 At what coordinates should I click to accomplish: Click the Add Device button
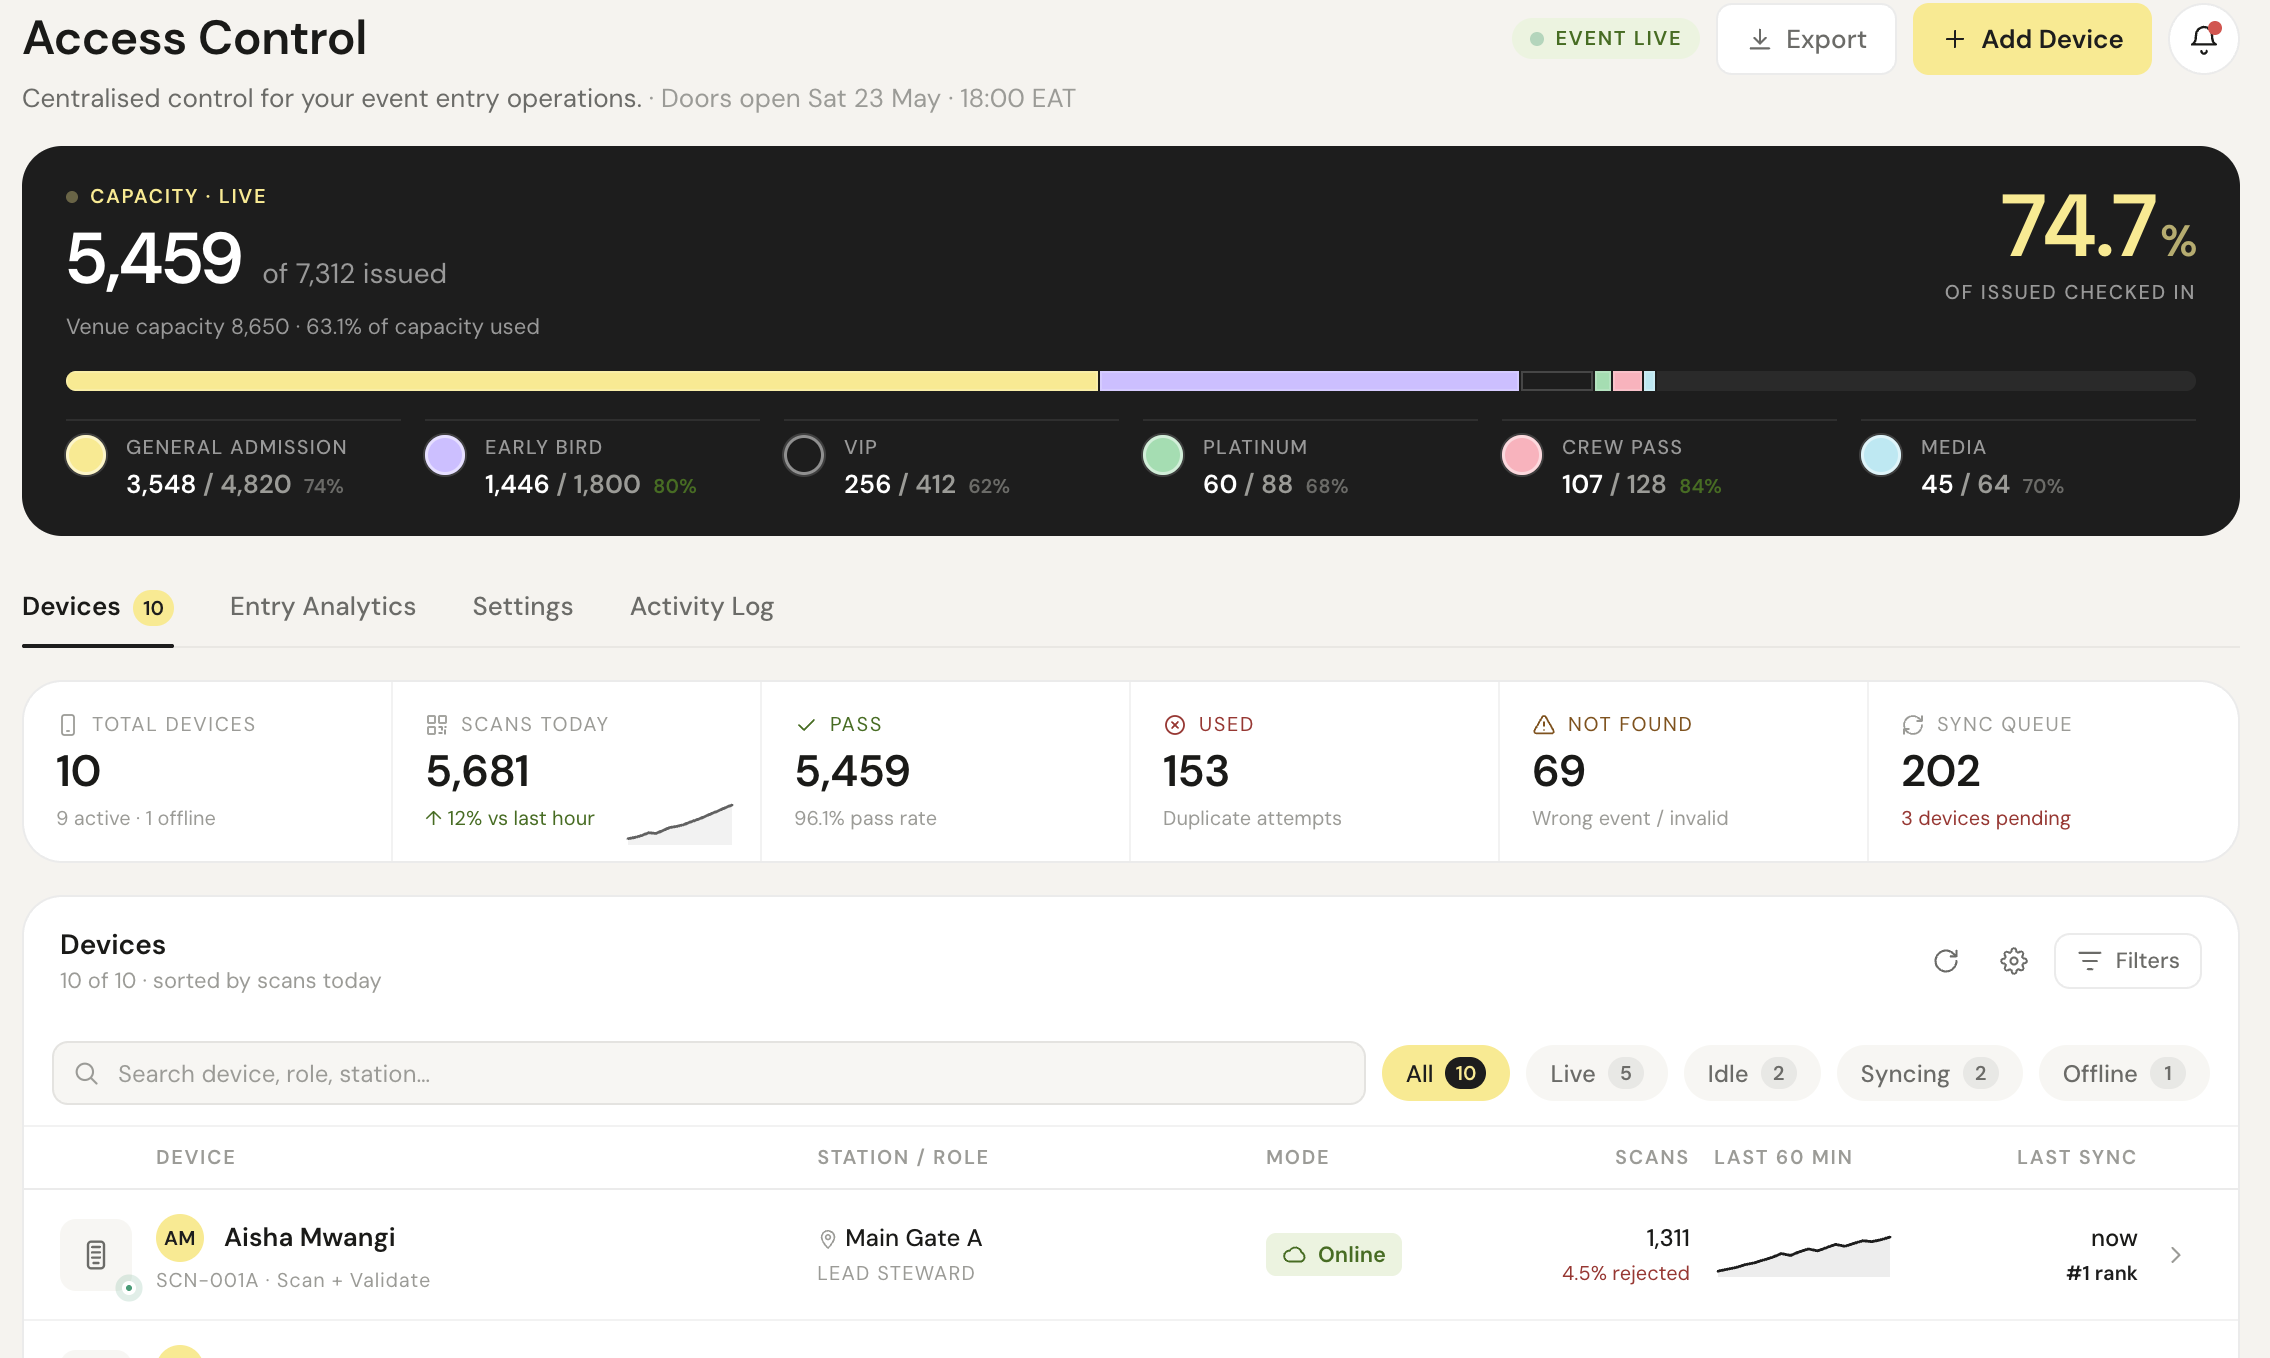[2032, 39]
